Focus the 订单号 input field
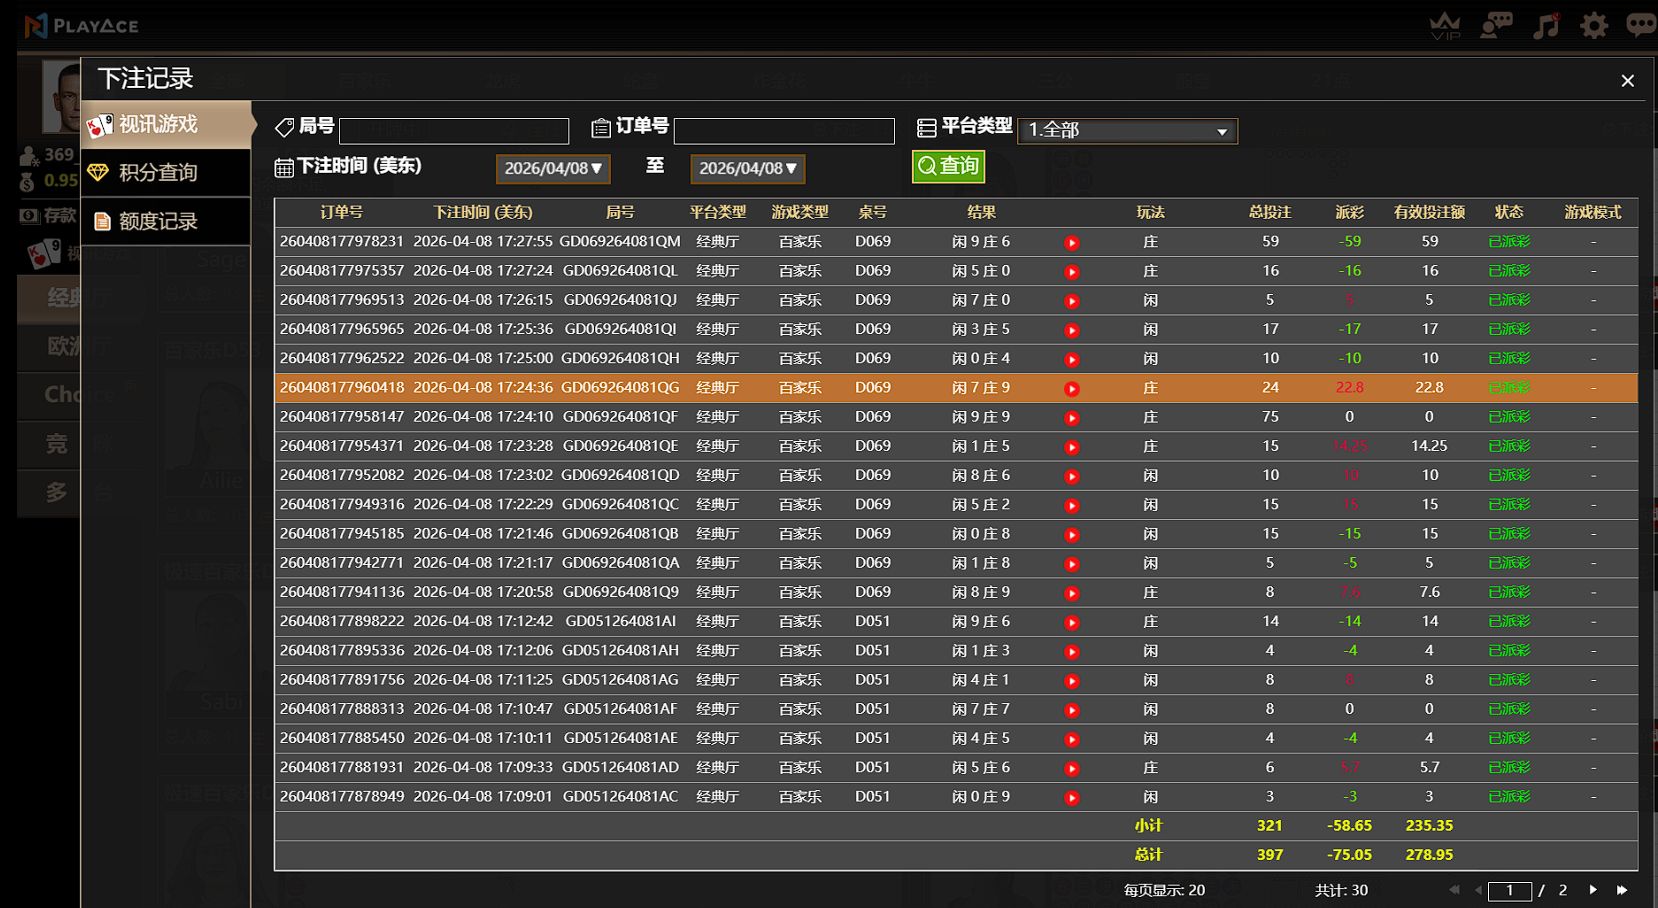The height and width of the screenshot is (908, 1658). pos(784,131)
